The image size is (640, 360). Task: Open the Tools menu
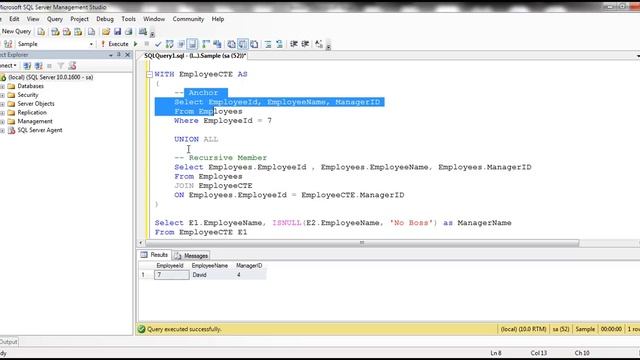[128, 19]
